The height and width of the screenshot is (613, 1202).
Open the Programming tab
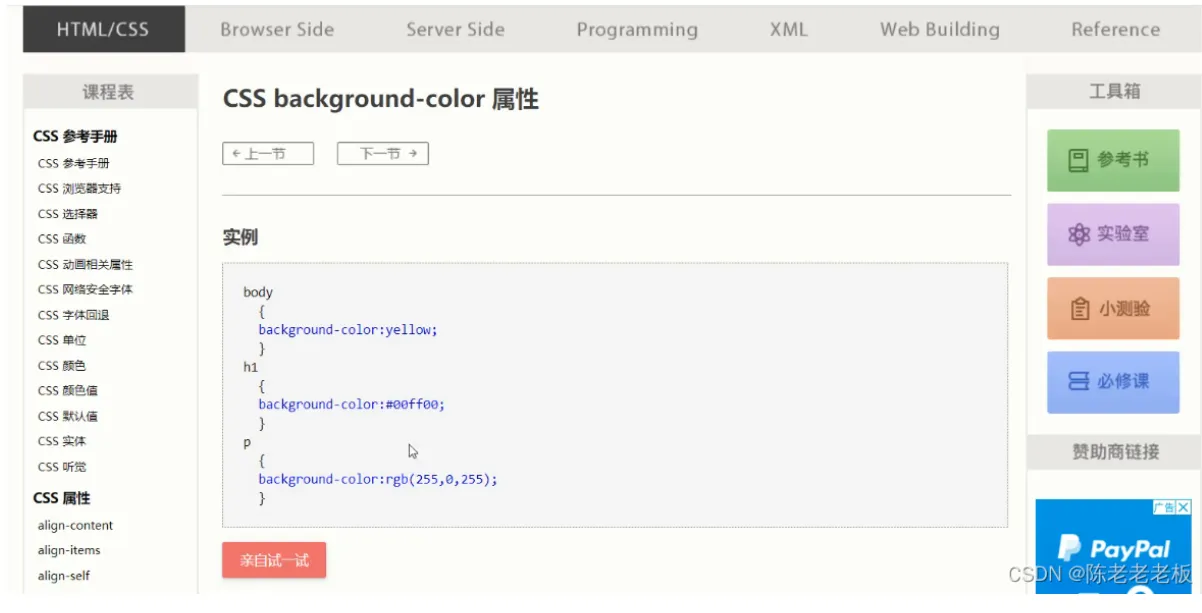tap(637, 29)
